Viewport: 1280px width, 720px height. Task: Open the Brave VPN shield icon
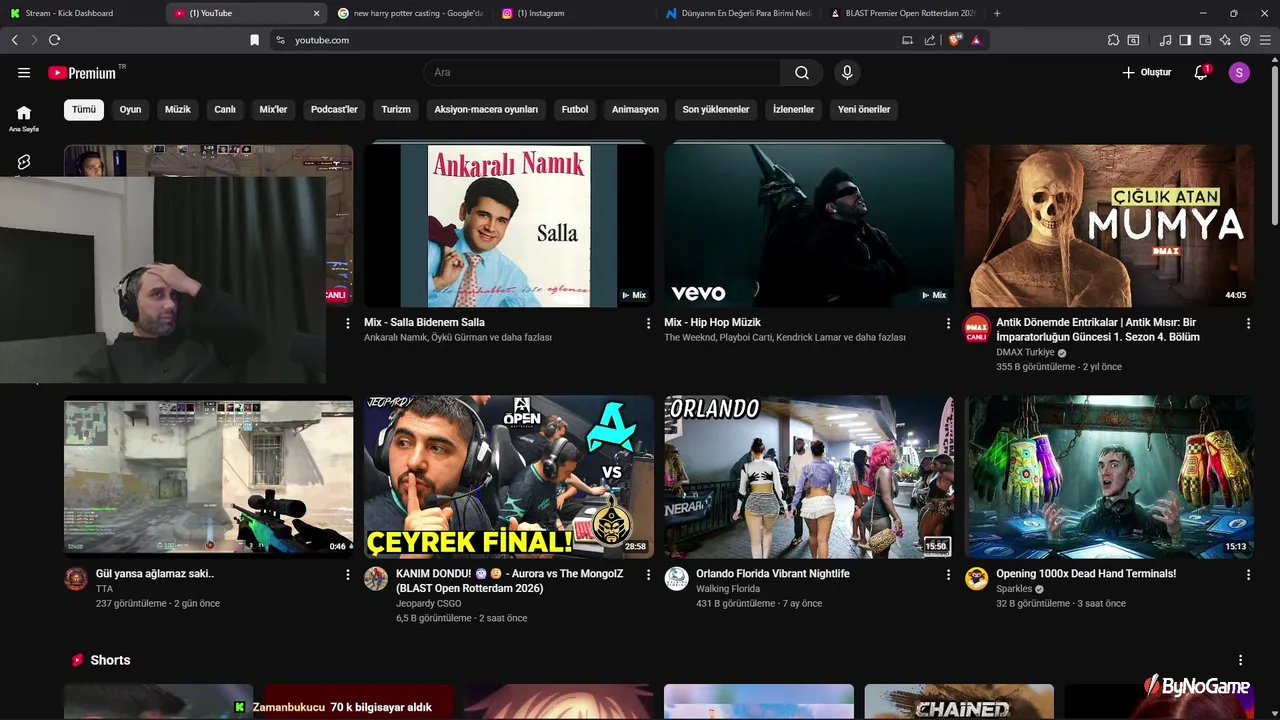(1245, 40)
